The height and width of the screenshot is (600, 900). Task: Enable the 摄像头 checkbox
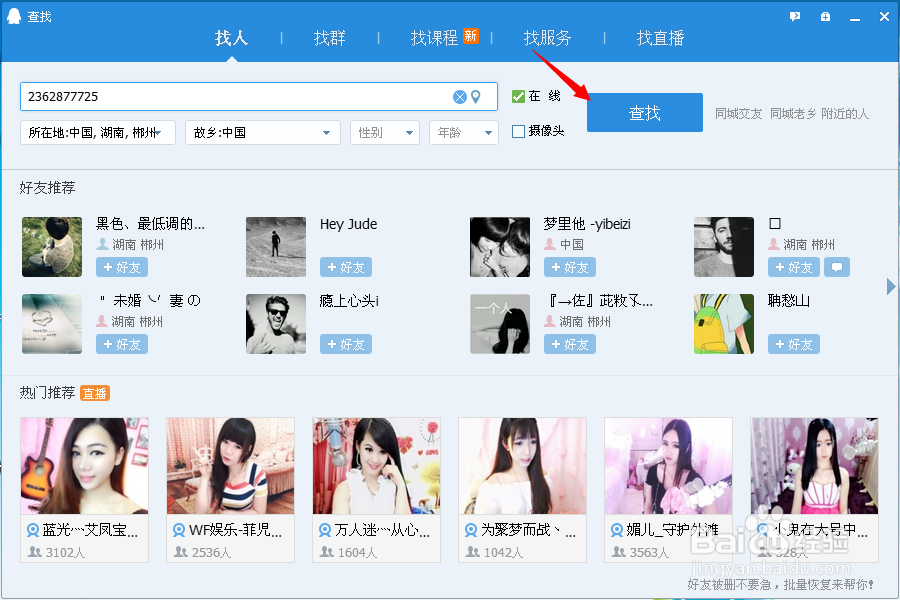coord(517,130)
